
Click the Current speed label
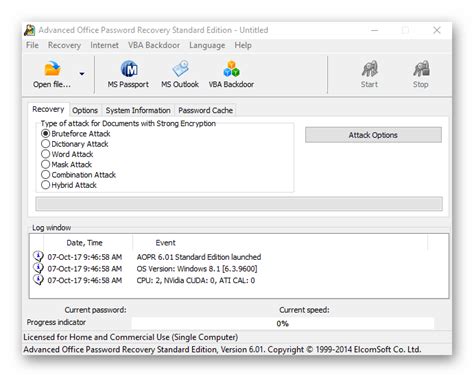304,310
